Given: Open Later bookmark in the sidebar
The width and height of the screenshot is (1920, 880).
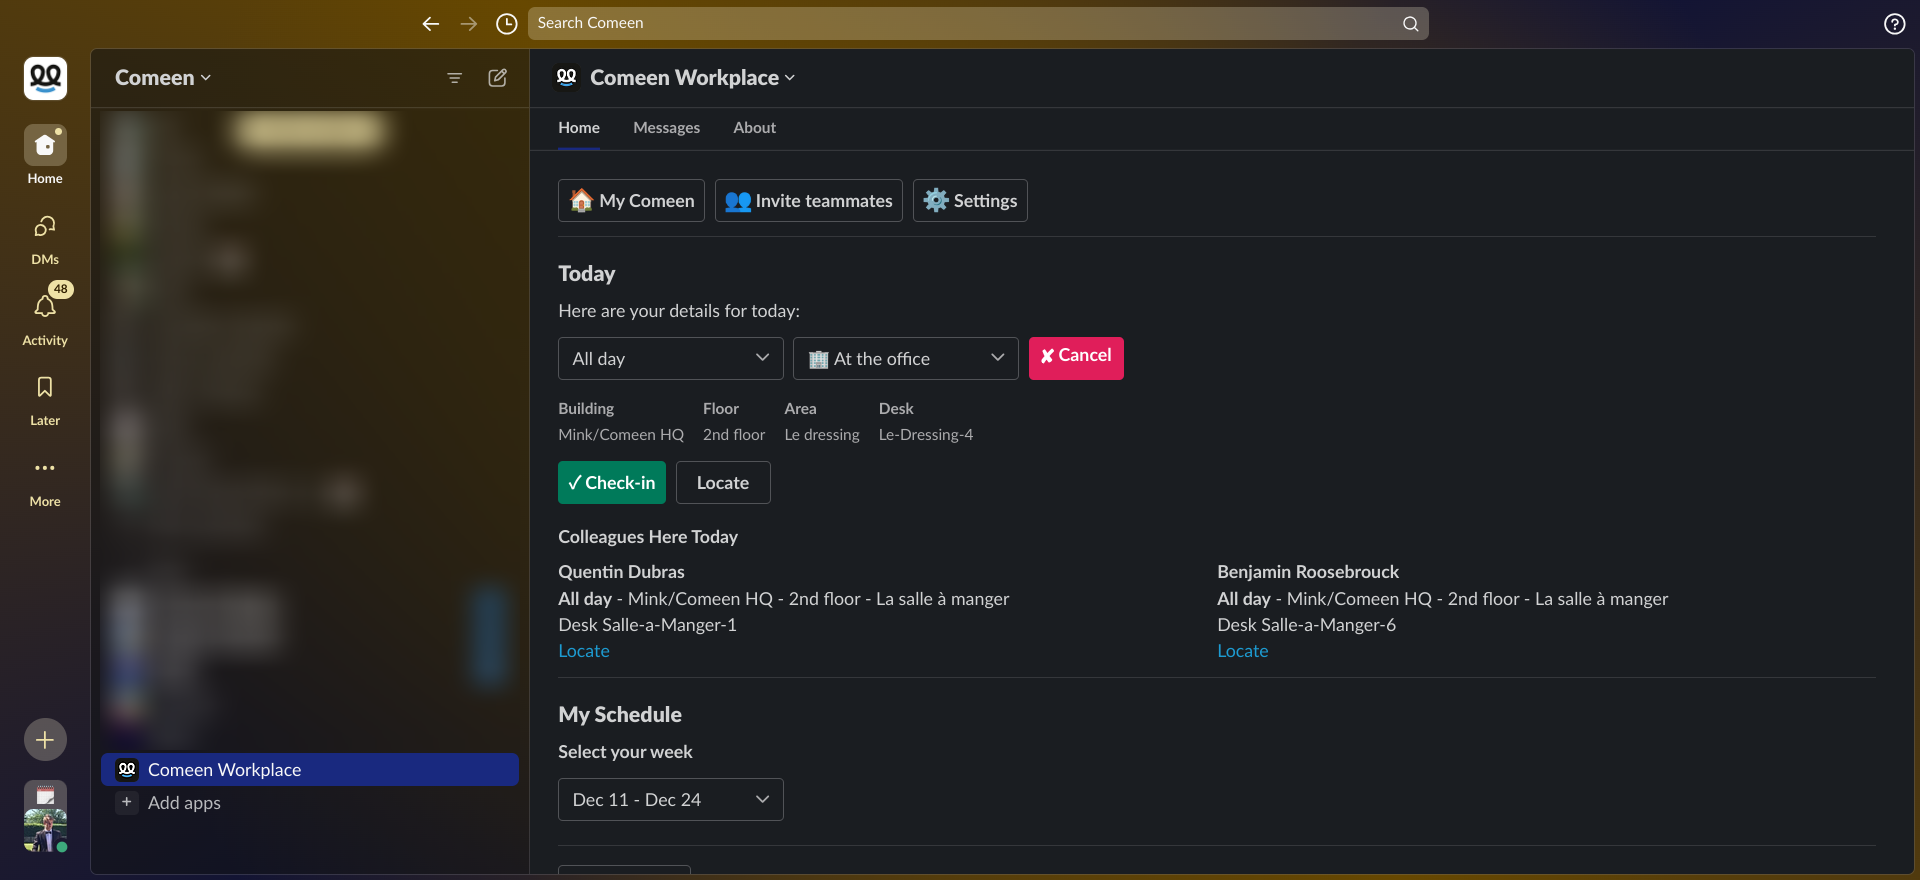Looking at the screenshot, I should 45,400.
